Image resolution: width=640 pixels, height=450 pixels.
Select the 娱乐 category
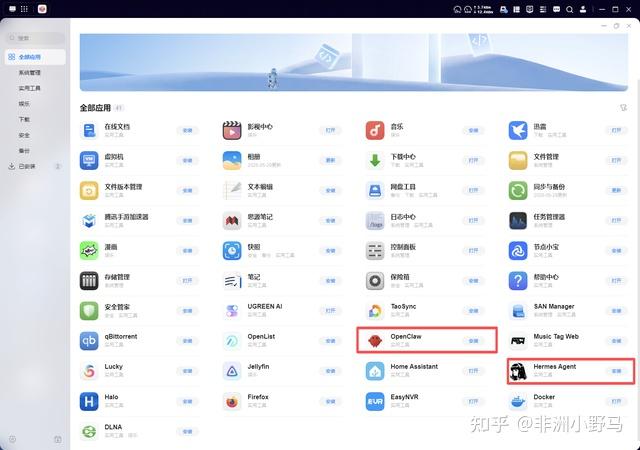[x=24, y=104]
